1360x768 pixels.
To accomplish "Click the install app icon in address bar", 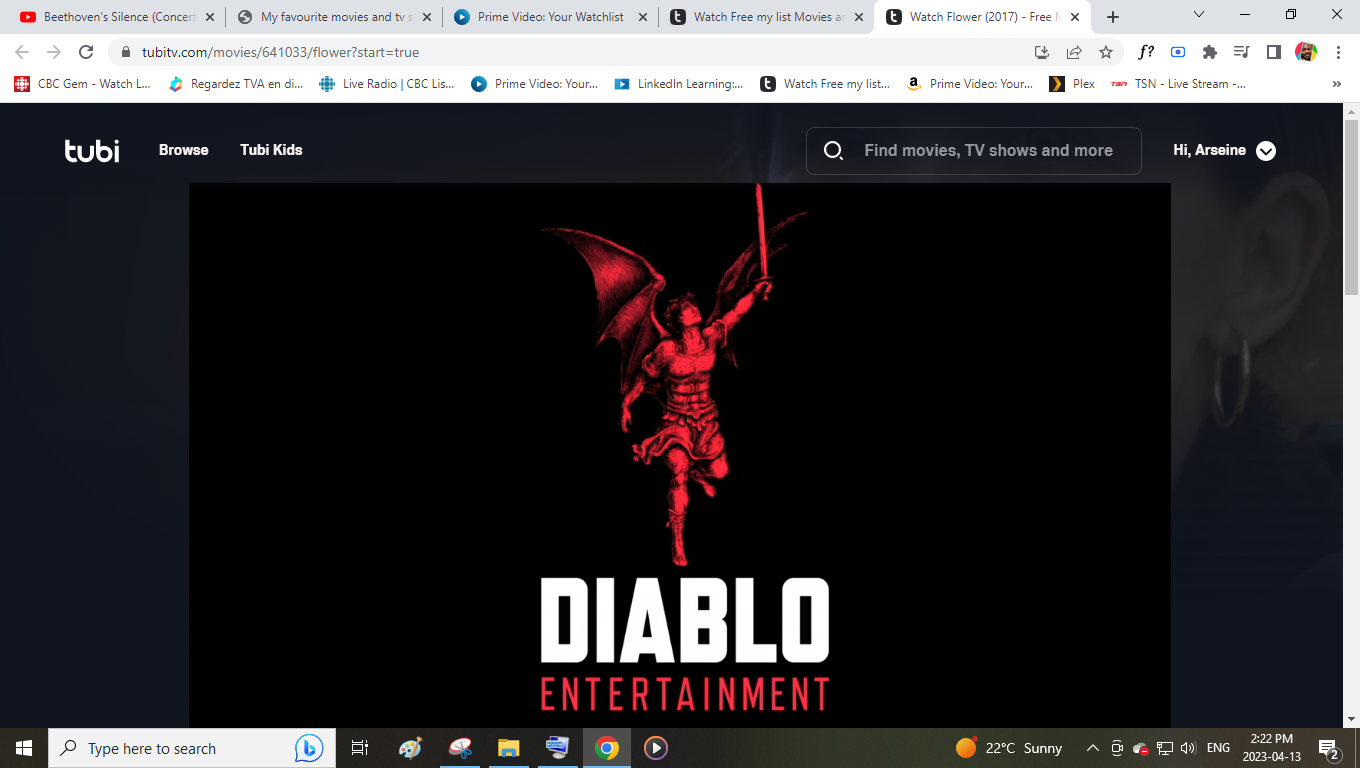I will pyautogui.click(x=1042, y=52).
